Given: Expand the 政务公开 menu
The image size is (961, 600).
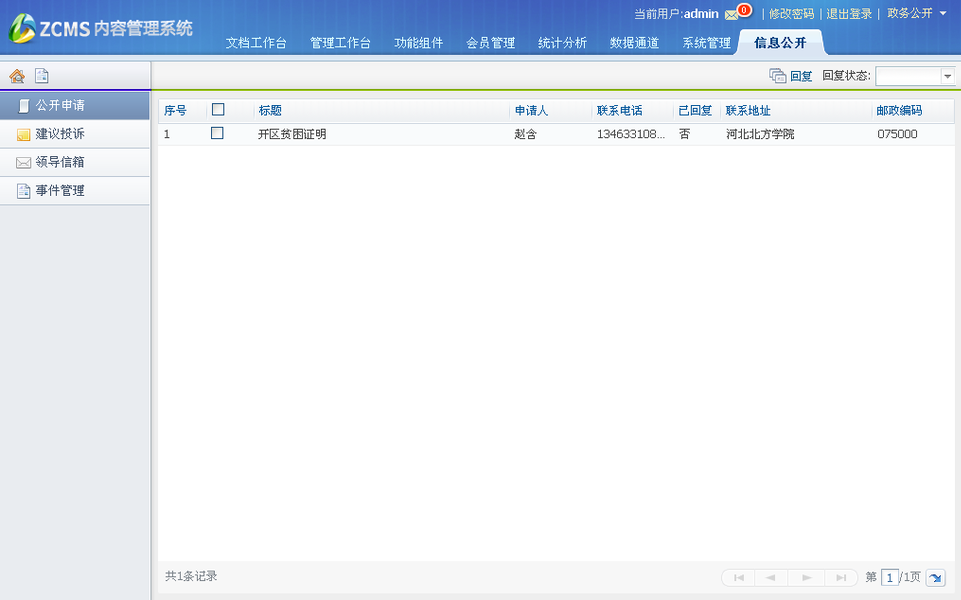Looking at the screenshot, I should (x=914, y=14).
